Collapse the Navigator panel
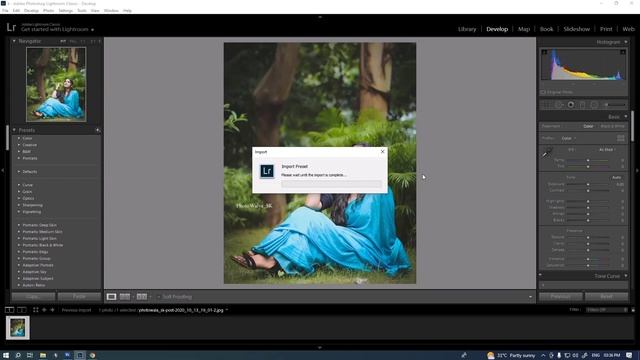This screenshot has height=360, width=640. pos(14,41)
